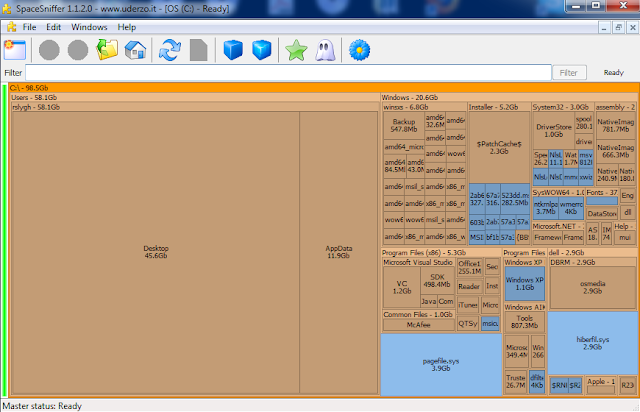Click the Microsoft.NET folder header
Screen dimensions: 640x412
558,226
